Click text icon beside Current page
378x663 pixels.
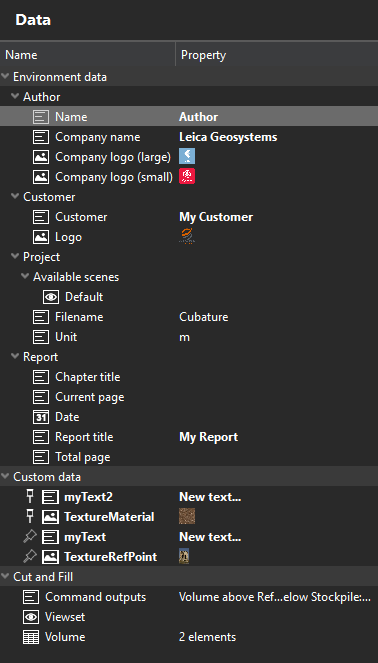click(x=41, y=397)
